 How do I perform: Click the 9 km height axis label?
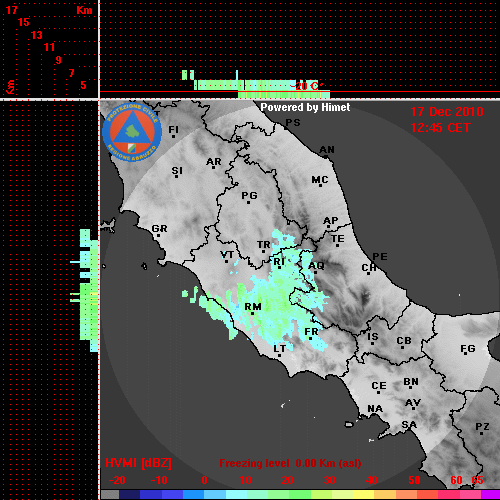59,60
